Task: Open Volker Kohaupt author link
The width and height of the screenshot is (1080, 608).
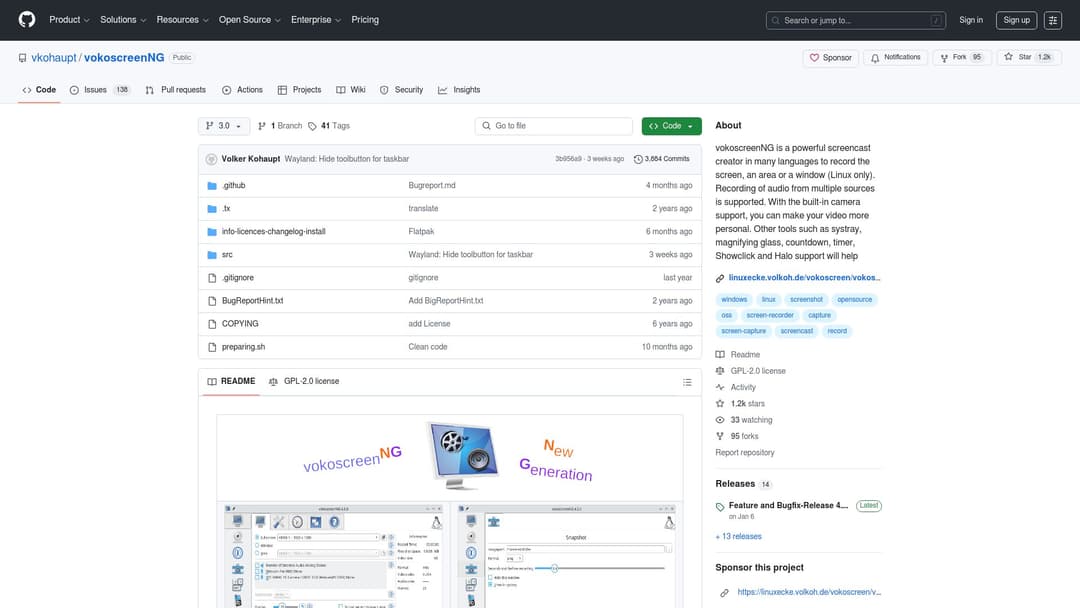Action: pyautogui.click(x=251, y=159)
